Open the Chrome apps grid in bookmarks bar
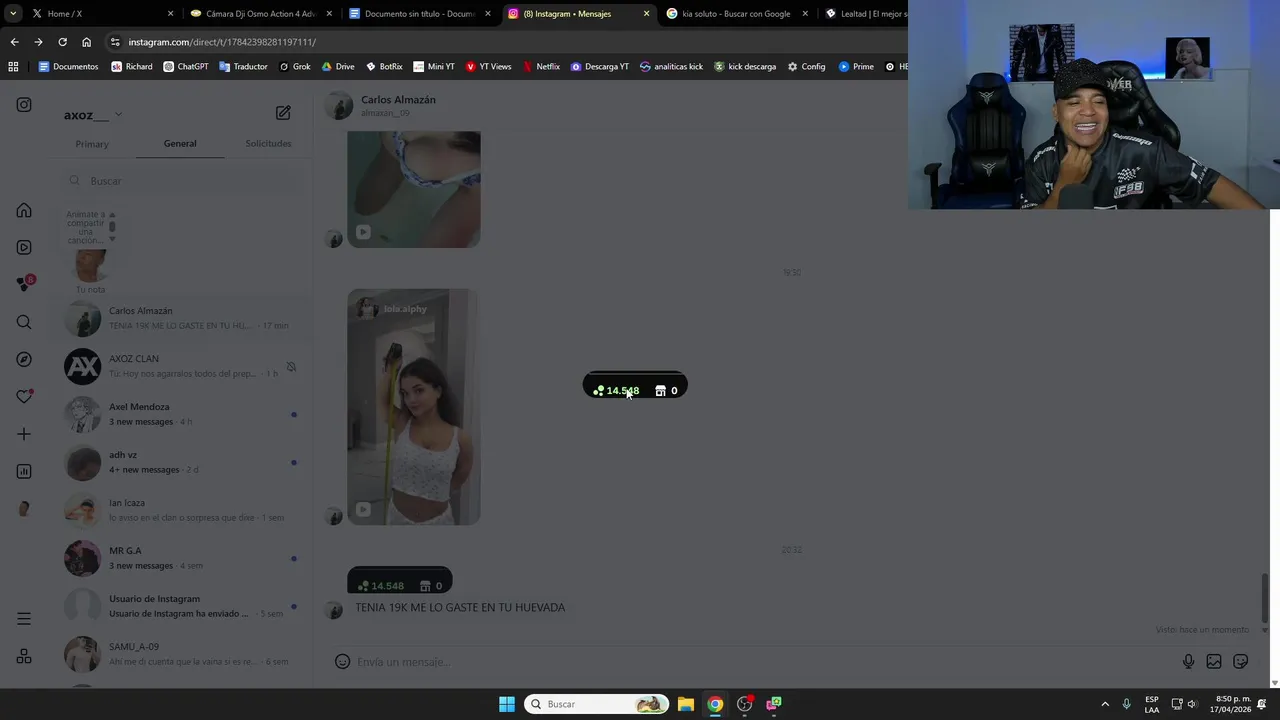The width and height of the screenshot is (1280, 720). click(x=13, y=67)
